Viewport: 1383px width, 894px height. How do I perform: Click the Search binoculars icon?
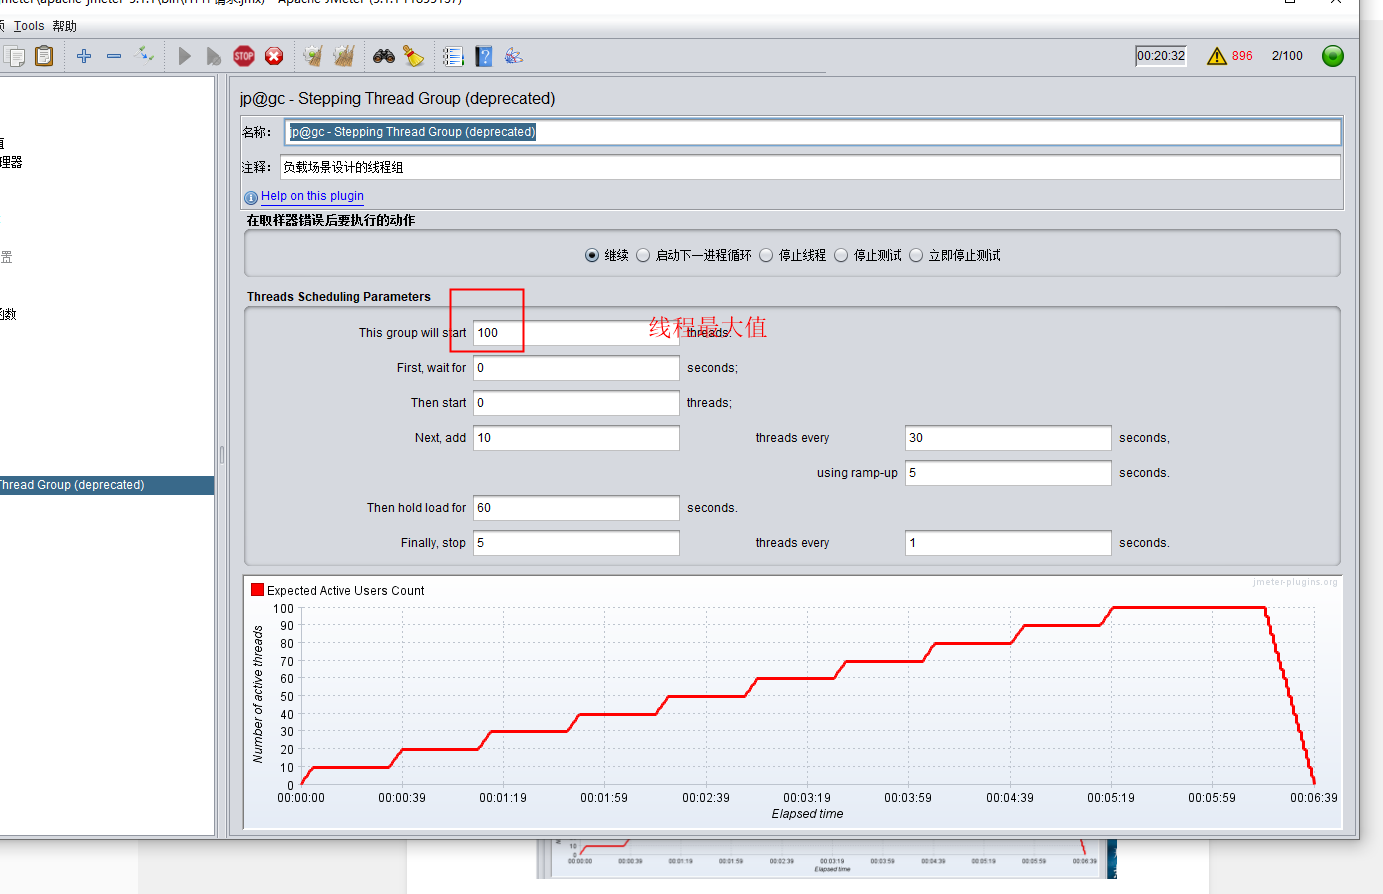pos(384,56)
